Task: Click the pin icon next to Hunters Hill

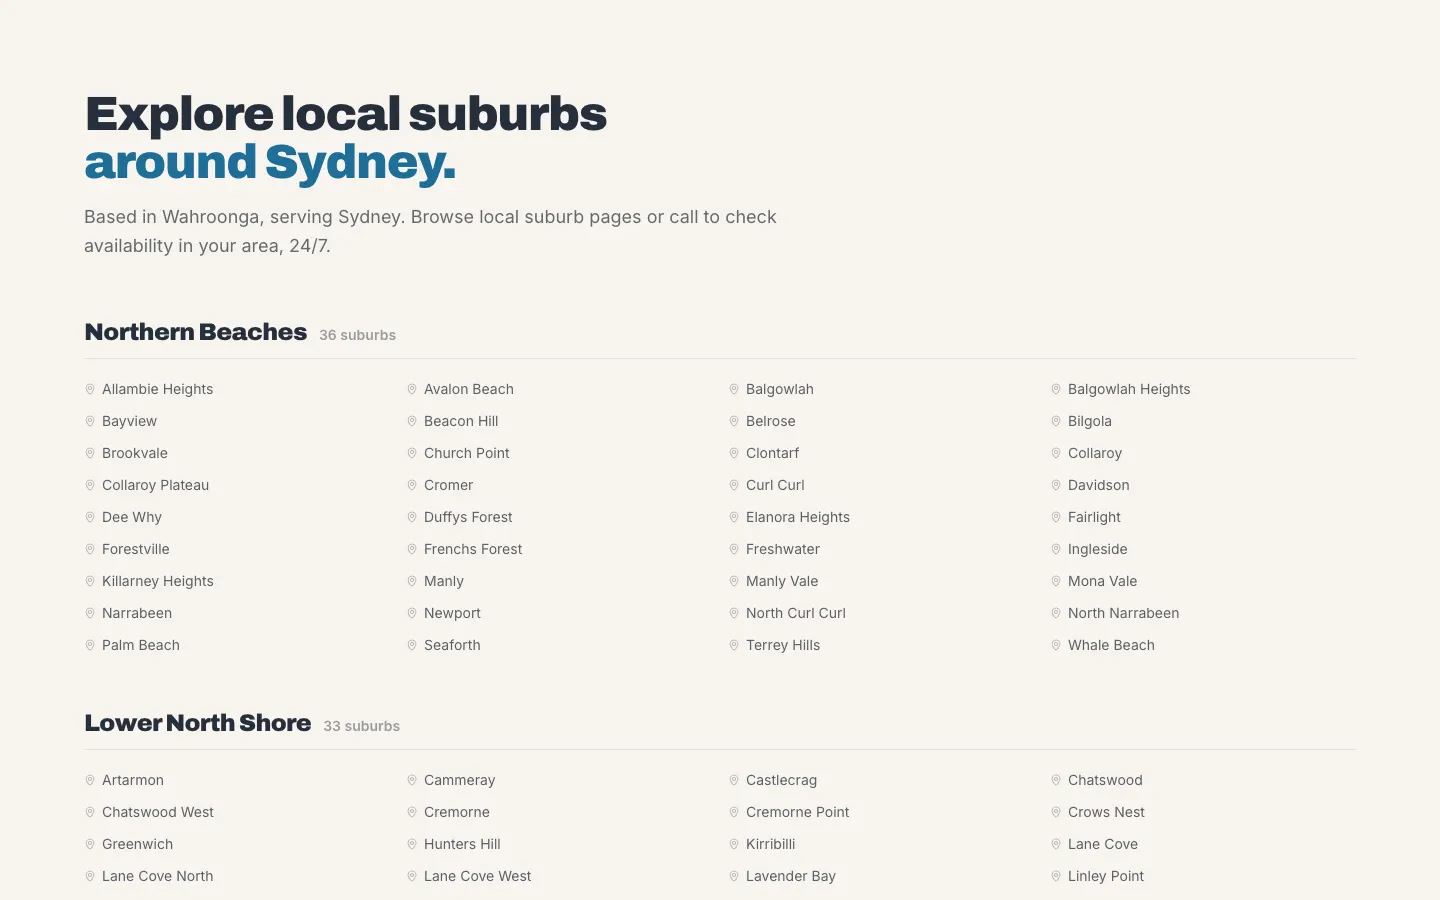Action: click(412, 844)
